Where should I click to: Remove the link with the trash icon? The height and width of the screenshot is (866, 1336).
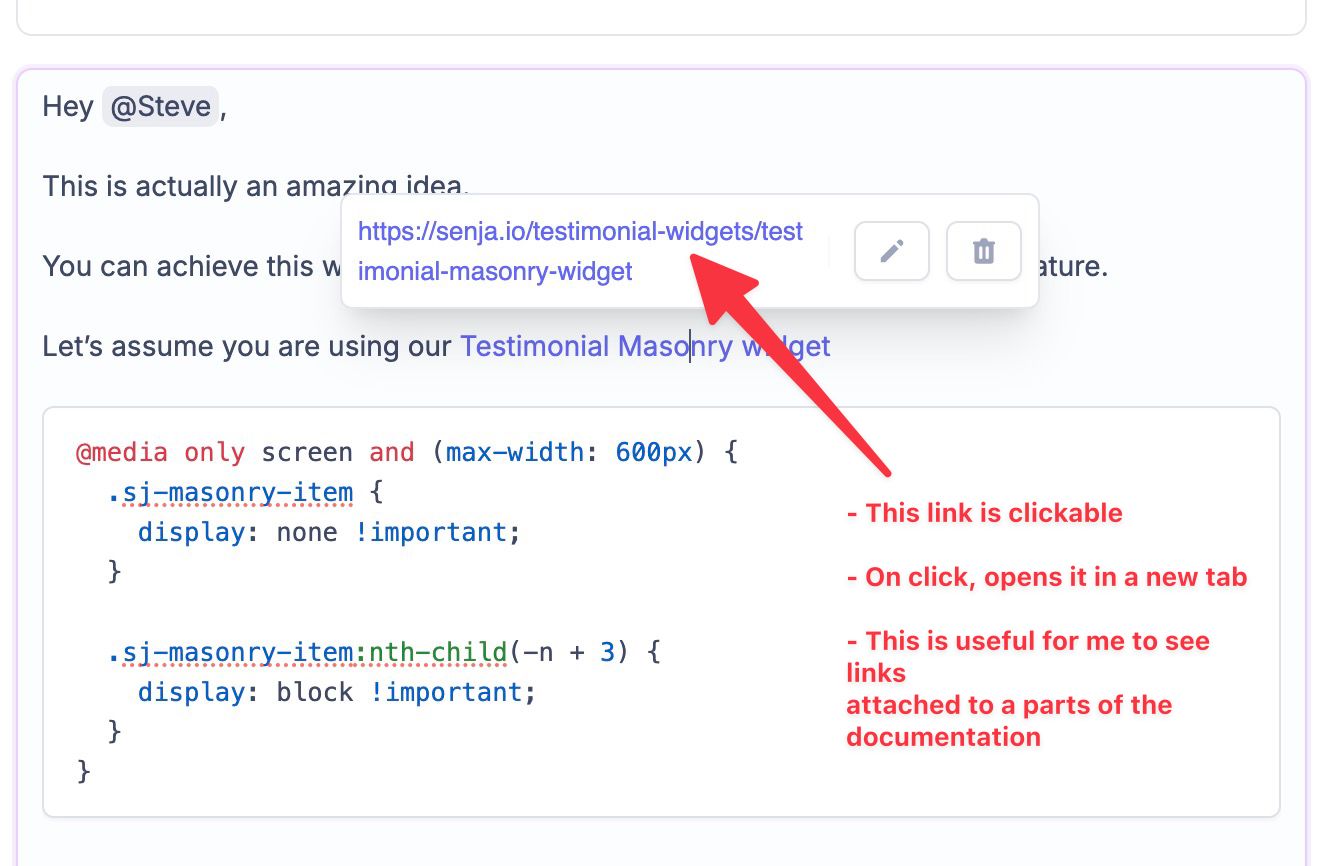pos(984,251)
